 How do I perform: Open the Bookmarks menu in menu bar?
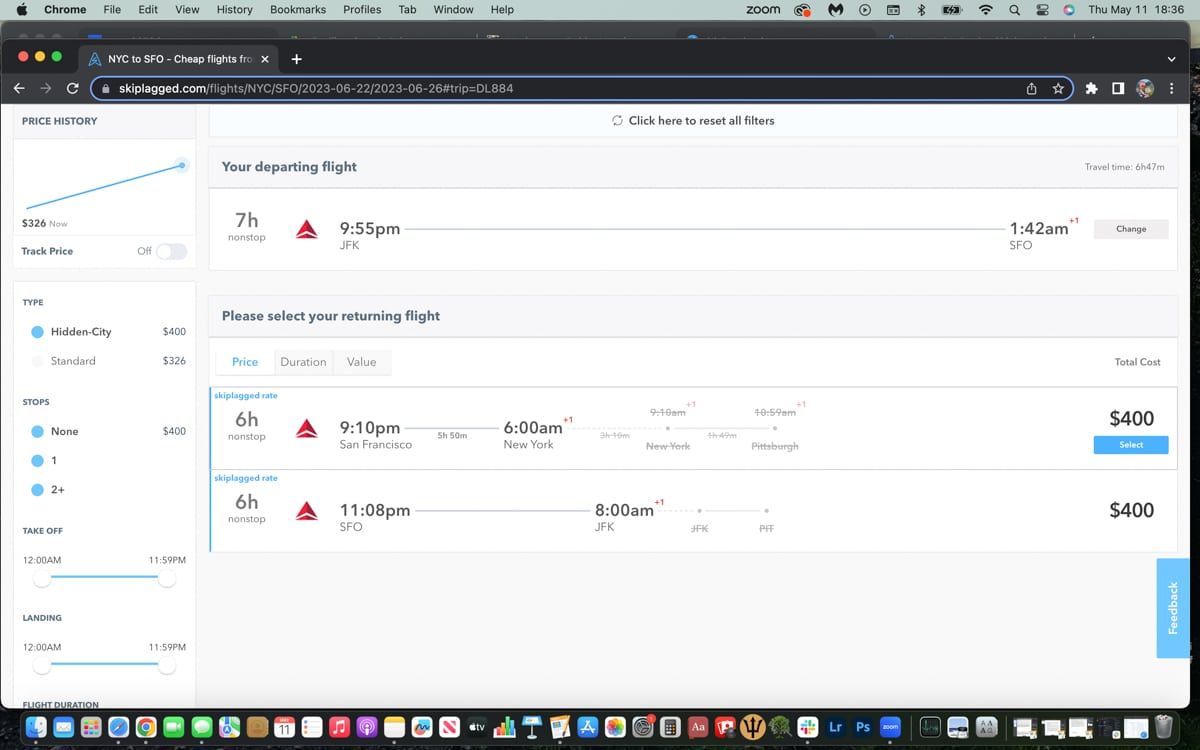[x=297, y=9]
